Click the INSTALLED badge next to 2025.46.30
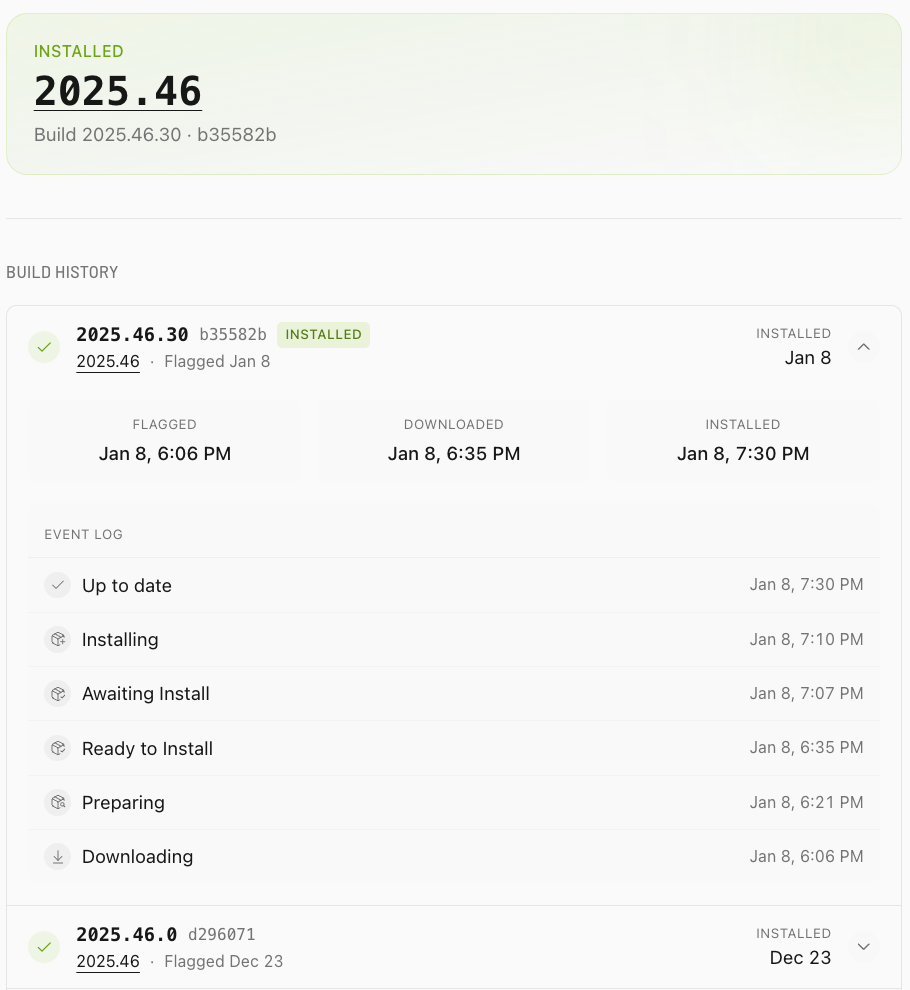This screenshot has width=910, height=990. [323, 335]
